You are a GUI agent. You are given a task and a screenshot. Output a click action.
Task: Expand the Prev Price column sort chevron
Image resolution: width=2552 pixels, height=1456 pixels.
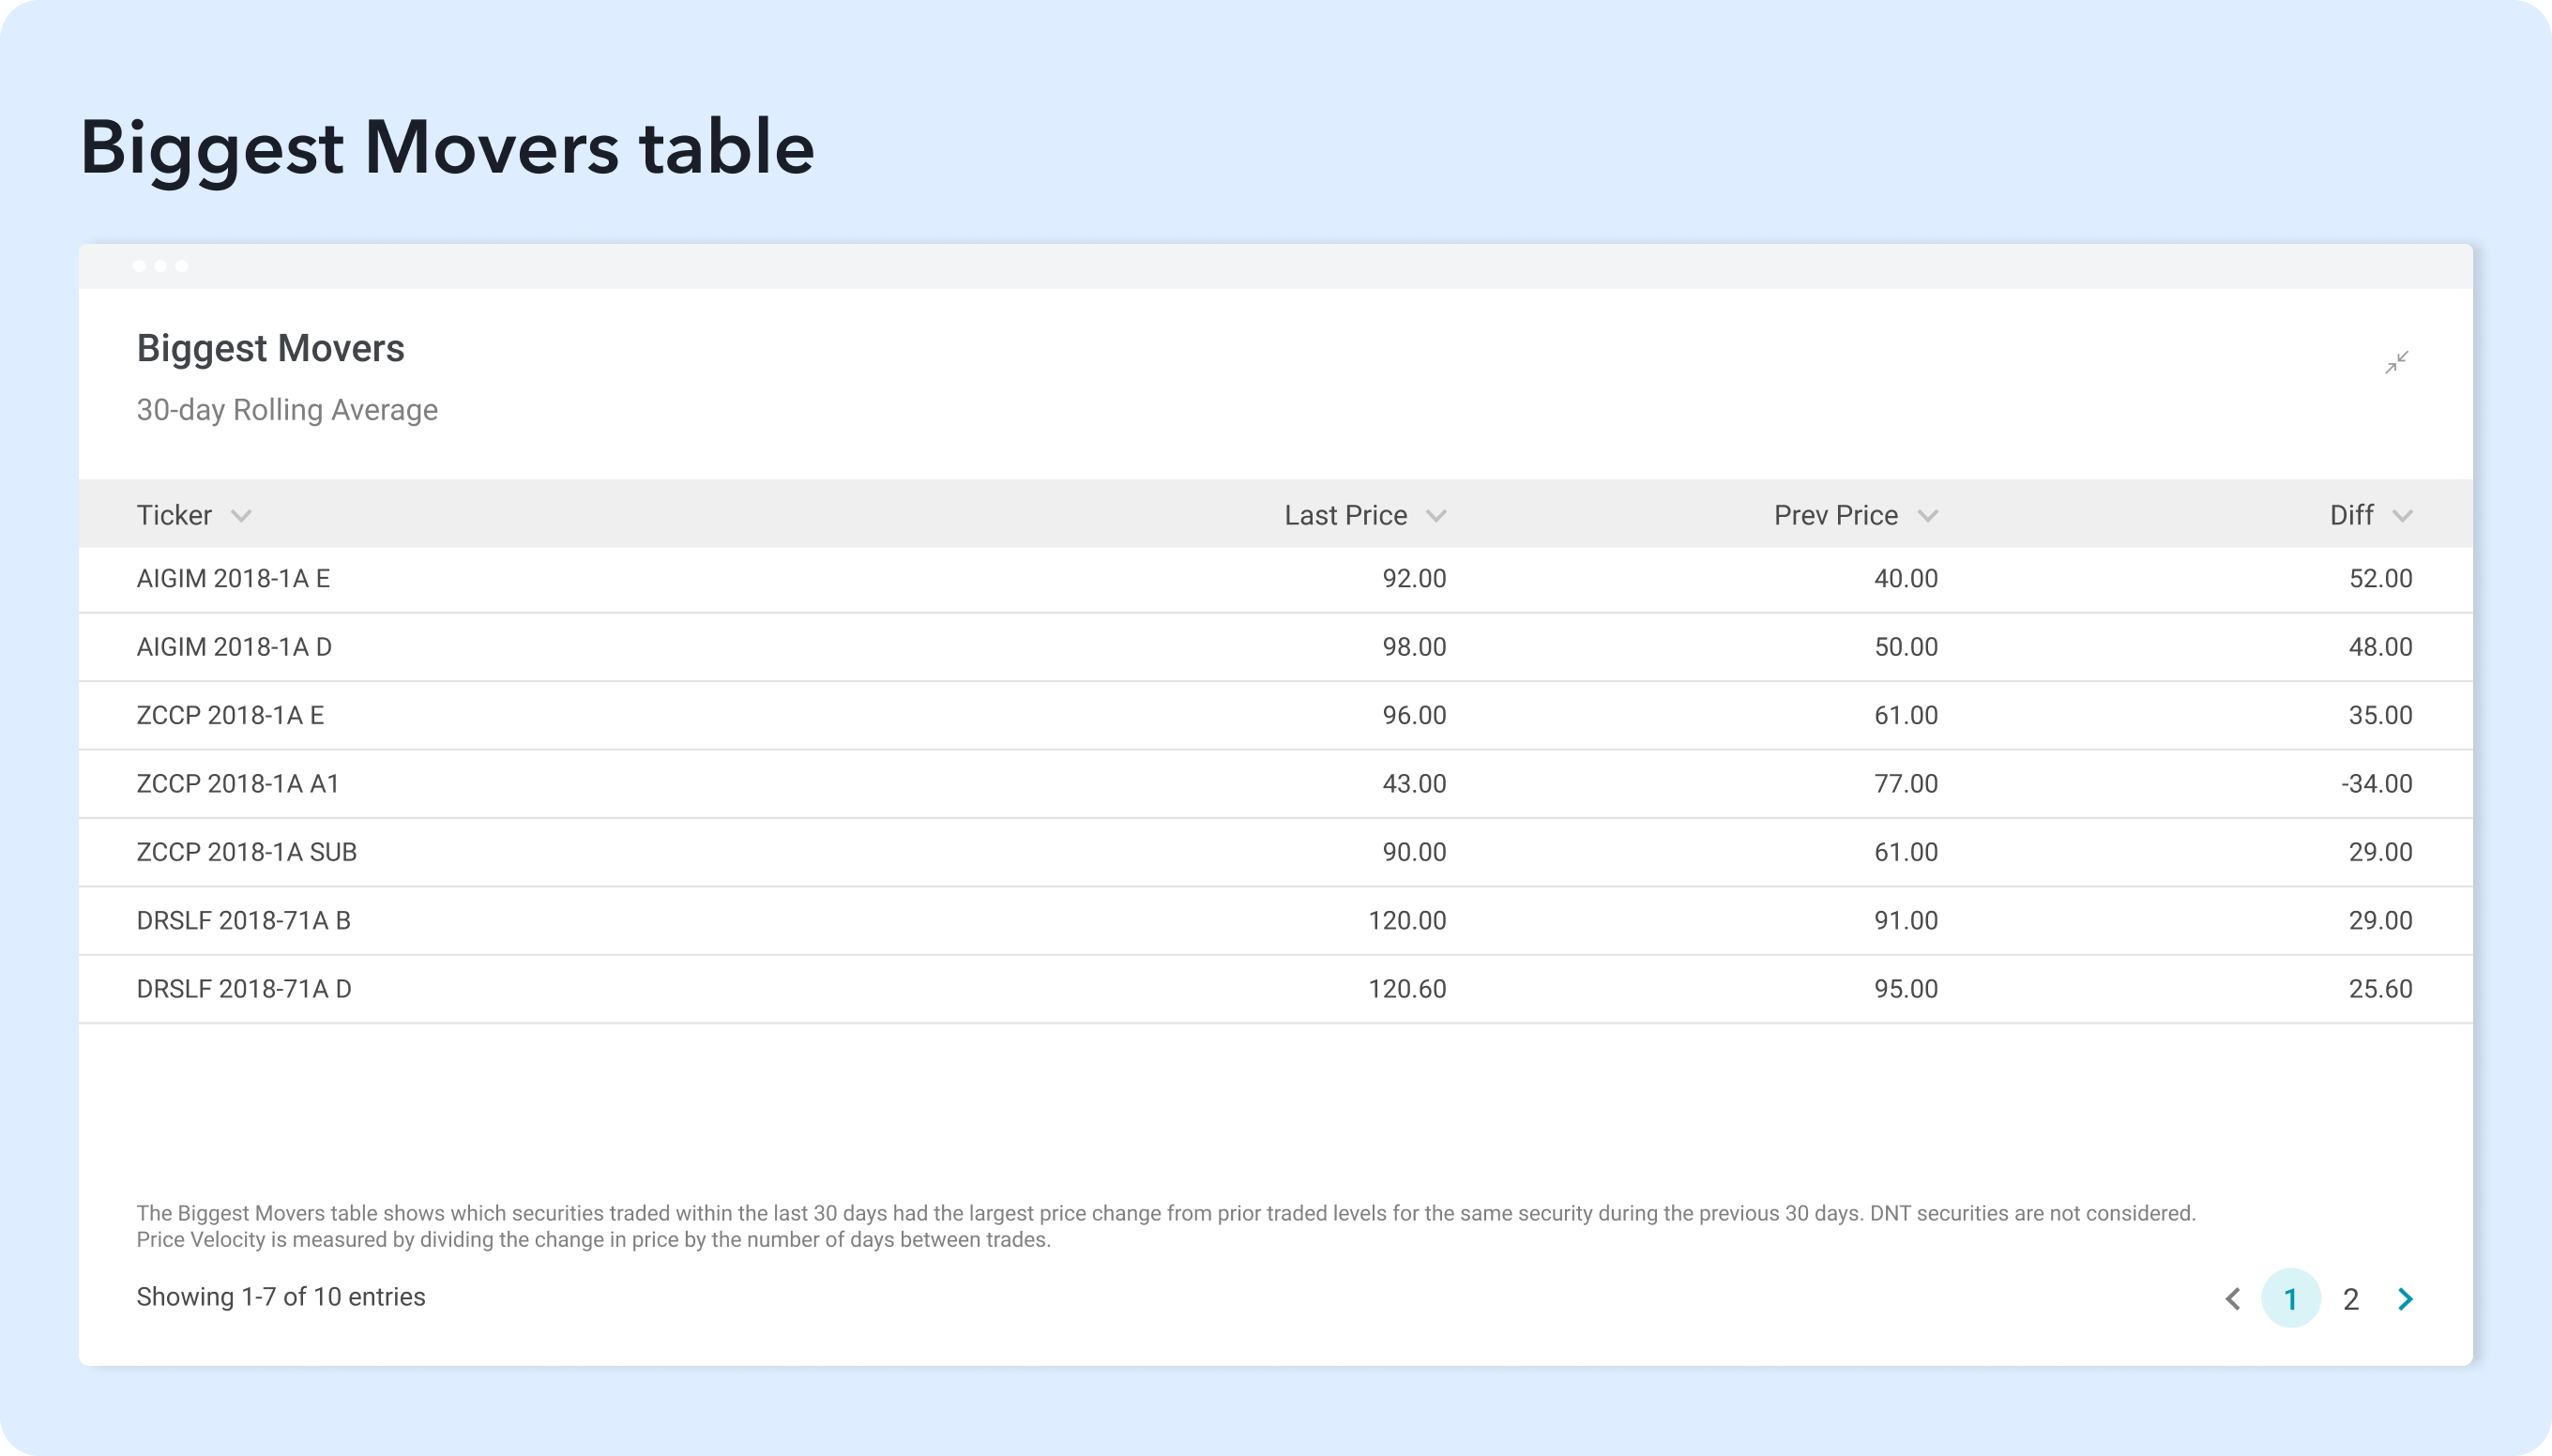(1927, 516)
